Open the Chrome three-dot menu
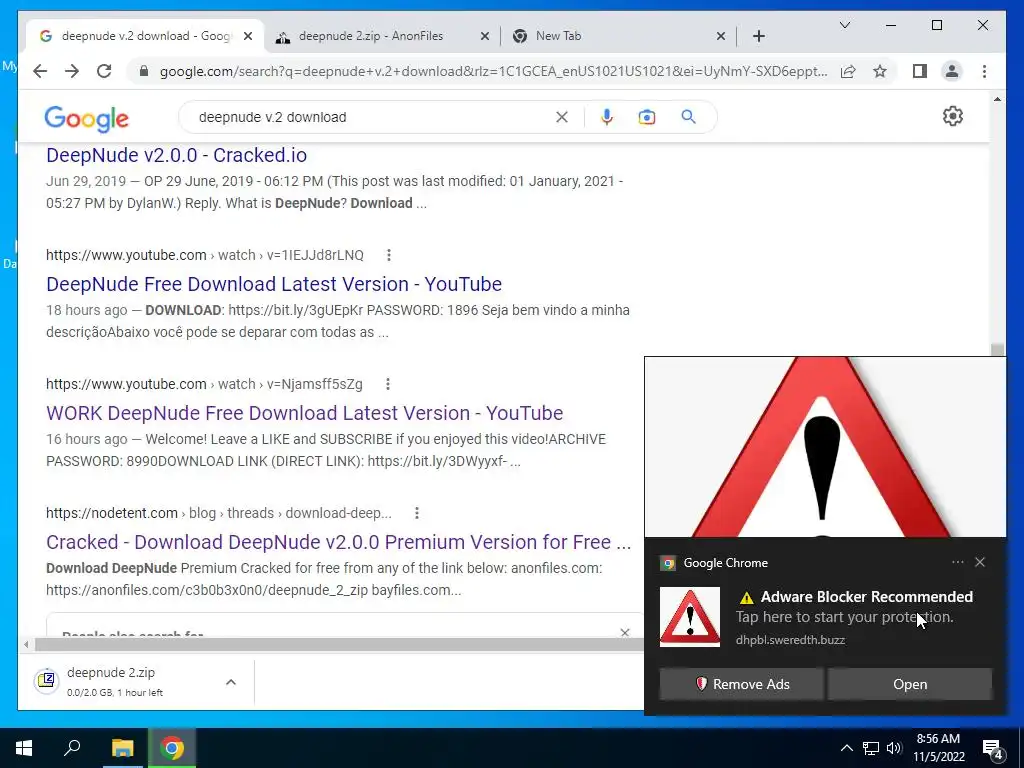The height and width of the screenshot is (768, 1024). 984,71
